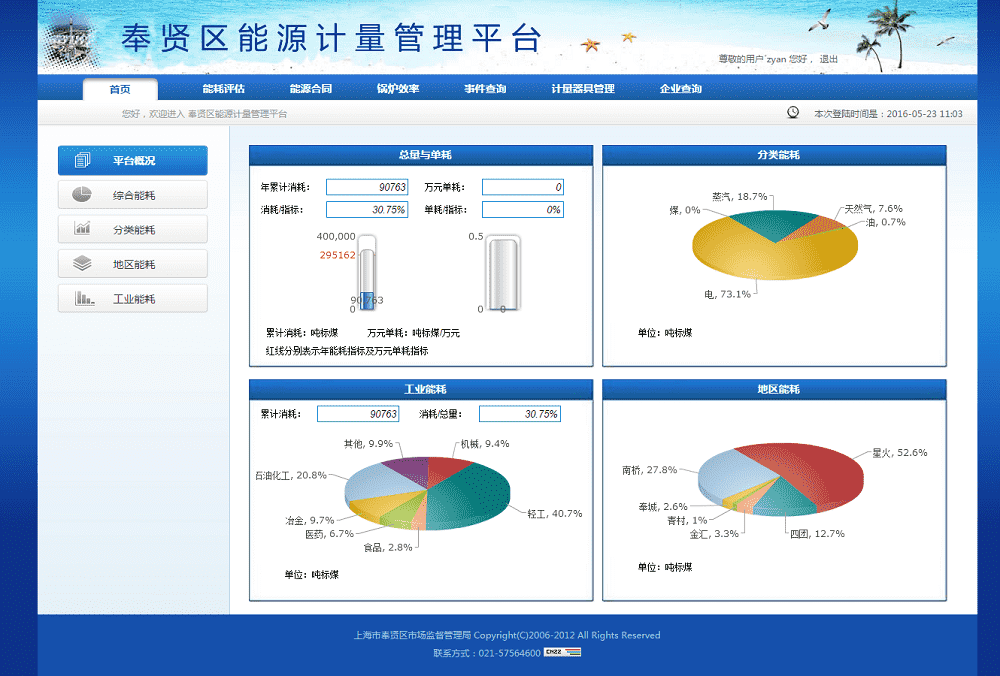Click the pie chart icon beside 综合能耗

(82, 194)
